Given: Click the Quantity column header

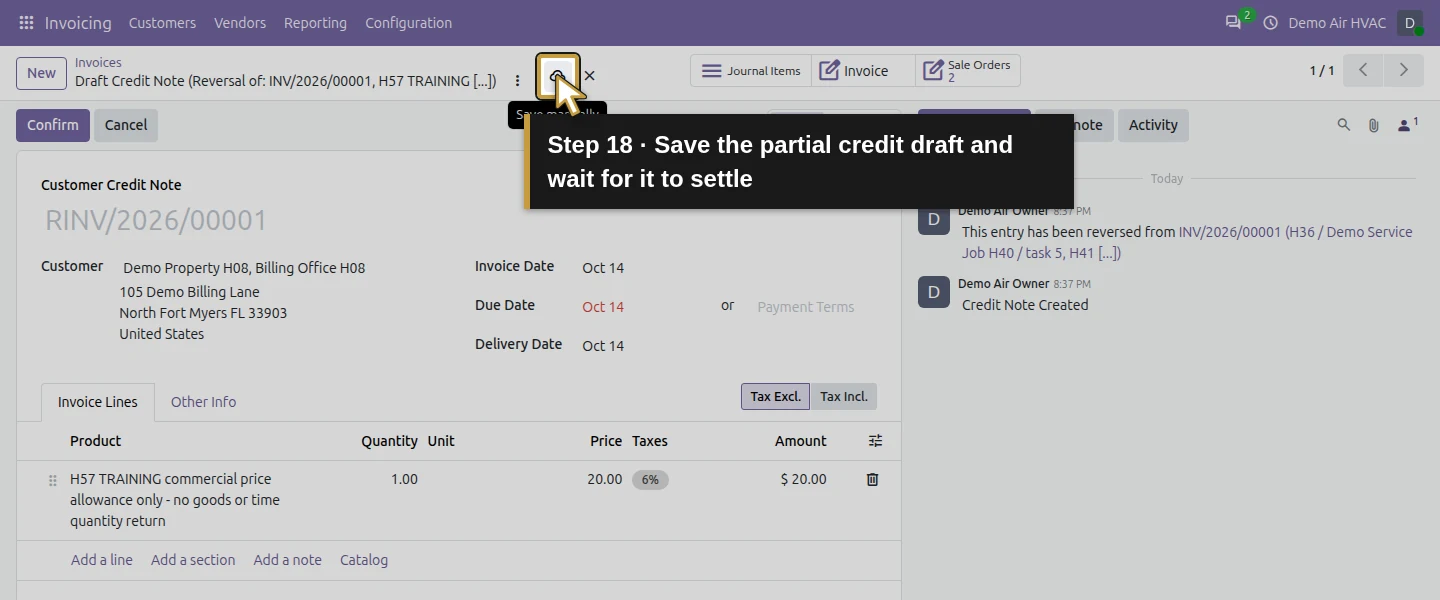Looking at the screenshot, I should [389, 441].
